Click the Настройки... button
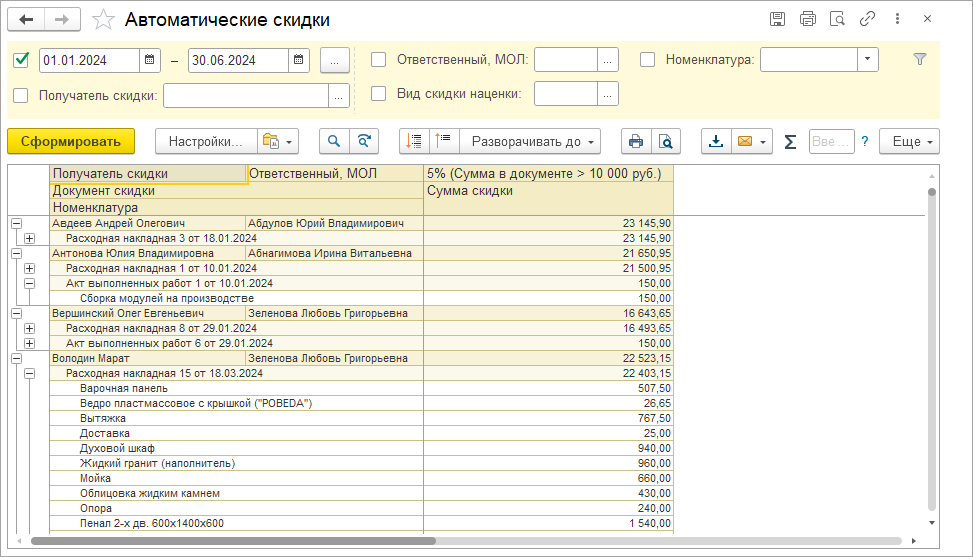 [206, 142]
